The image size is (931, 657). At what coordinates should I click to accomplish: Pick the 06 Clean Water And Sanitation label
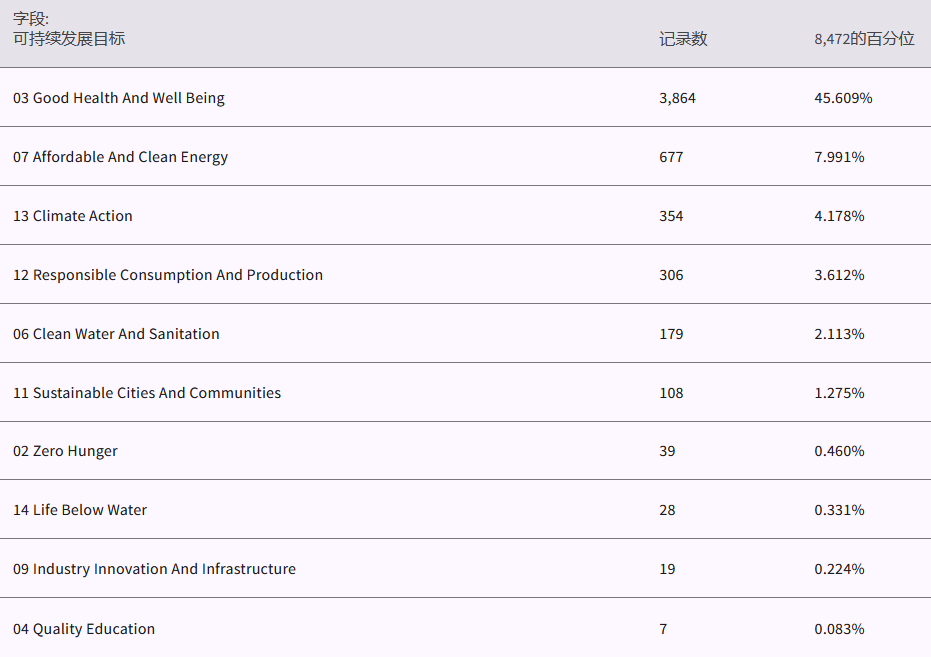(x=116, y=334)
